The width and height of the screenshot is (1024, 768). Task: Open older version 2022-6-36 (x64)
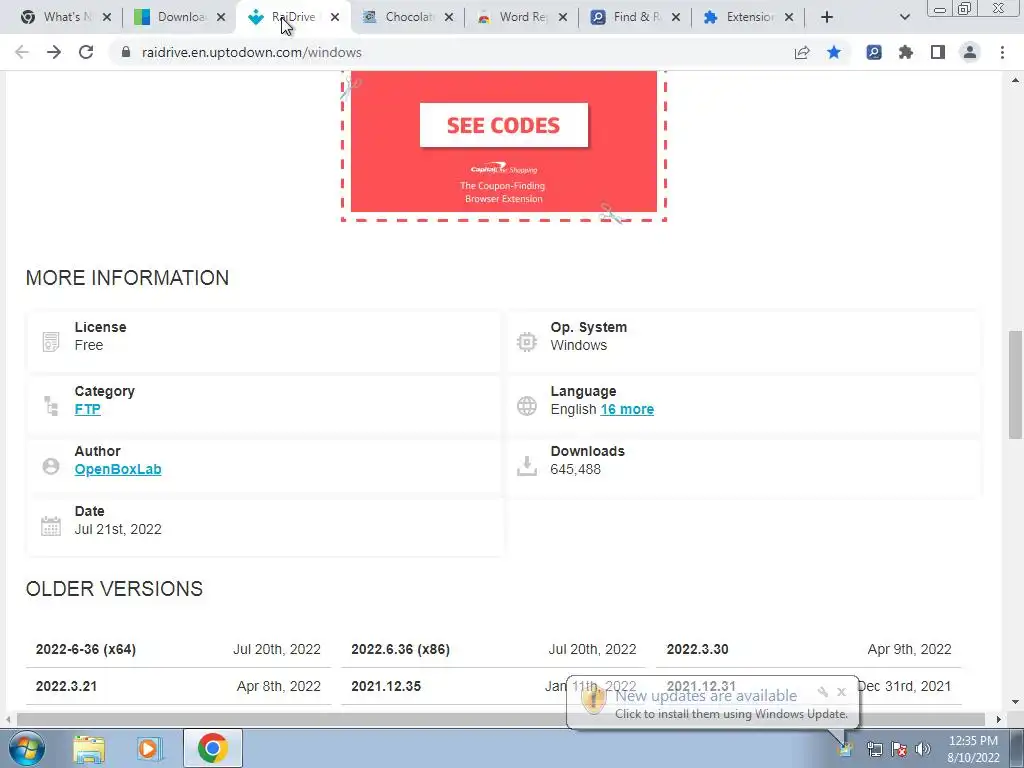pyautogui.click(x=86, y=649)
